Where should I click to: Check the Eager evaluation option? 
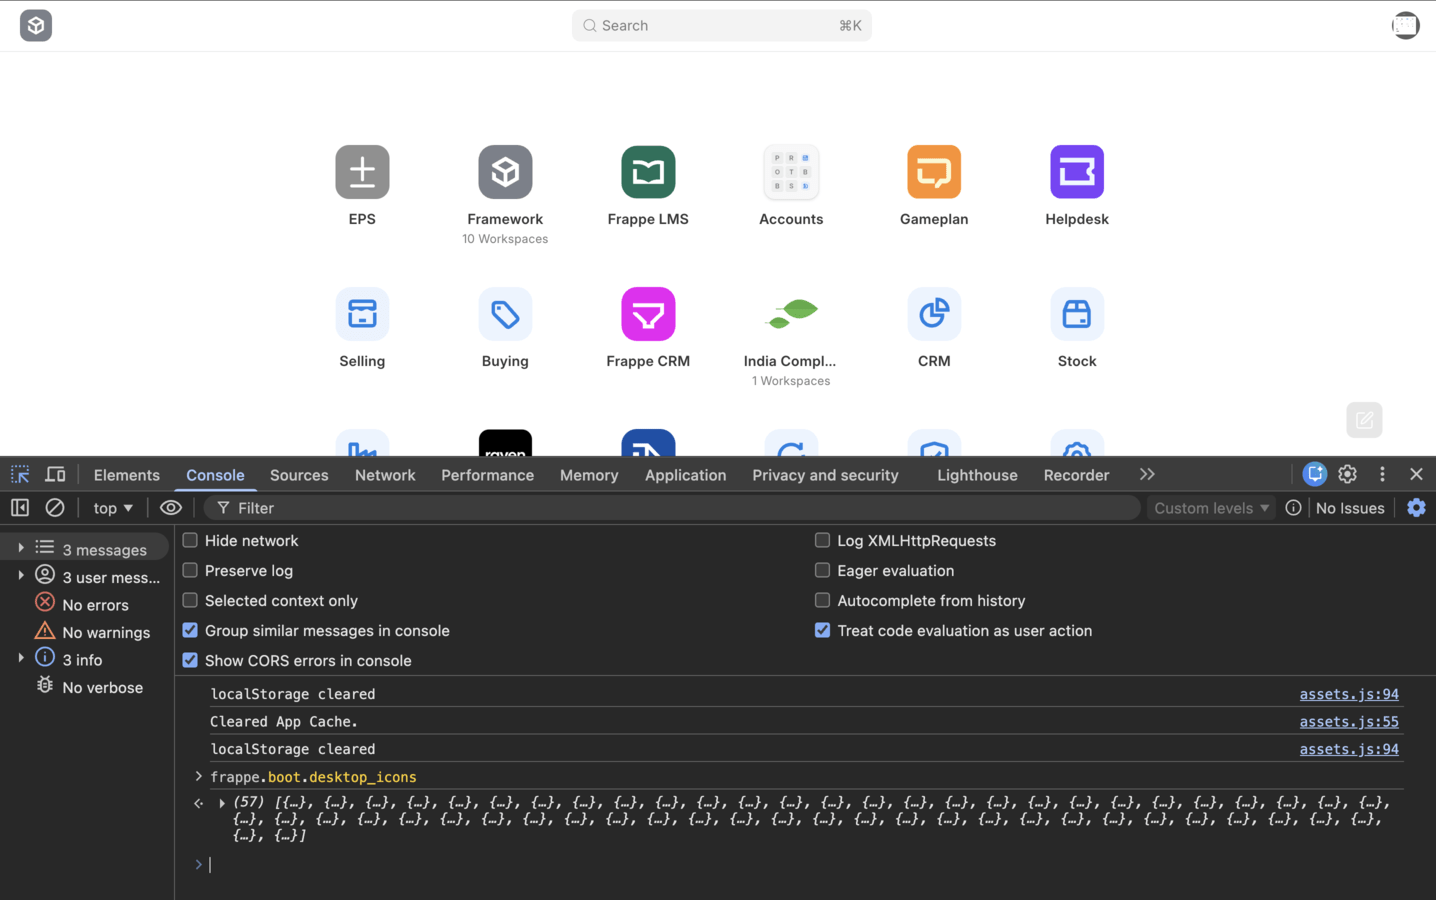click(x=822, y=570)
